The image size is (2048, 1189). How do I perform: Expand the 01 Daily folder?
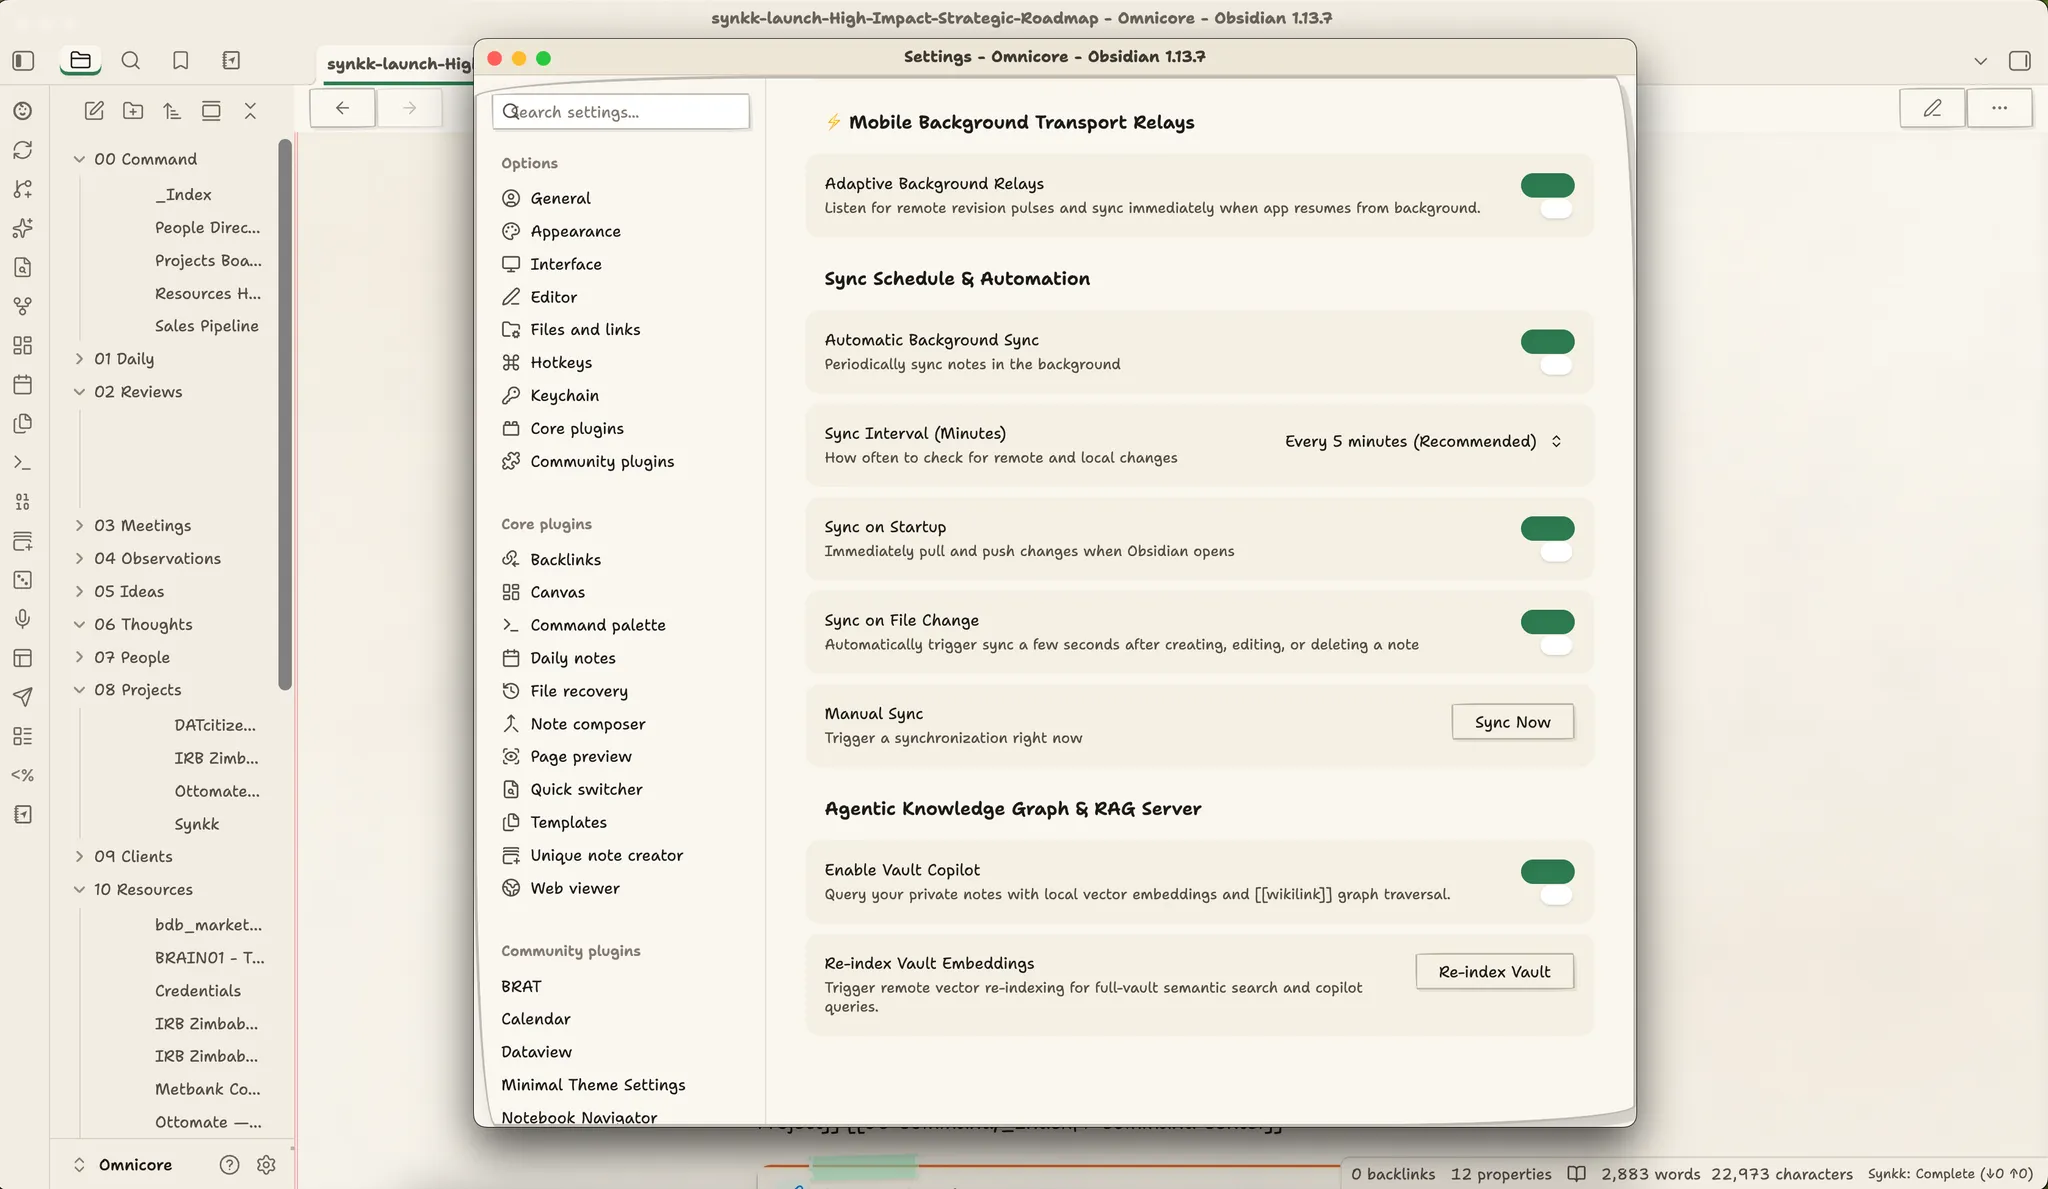click(x=79, y=359)
